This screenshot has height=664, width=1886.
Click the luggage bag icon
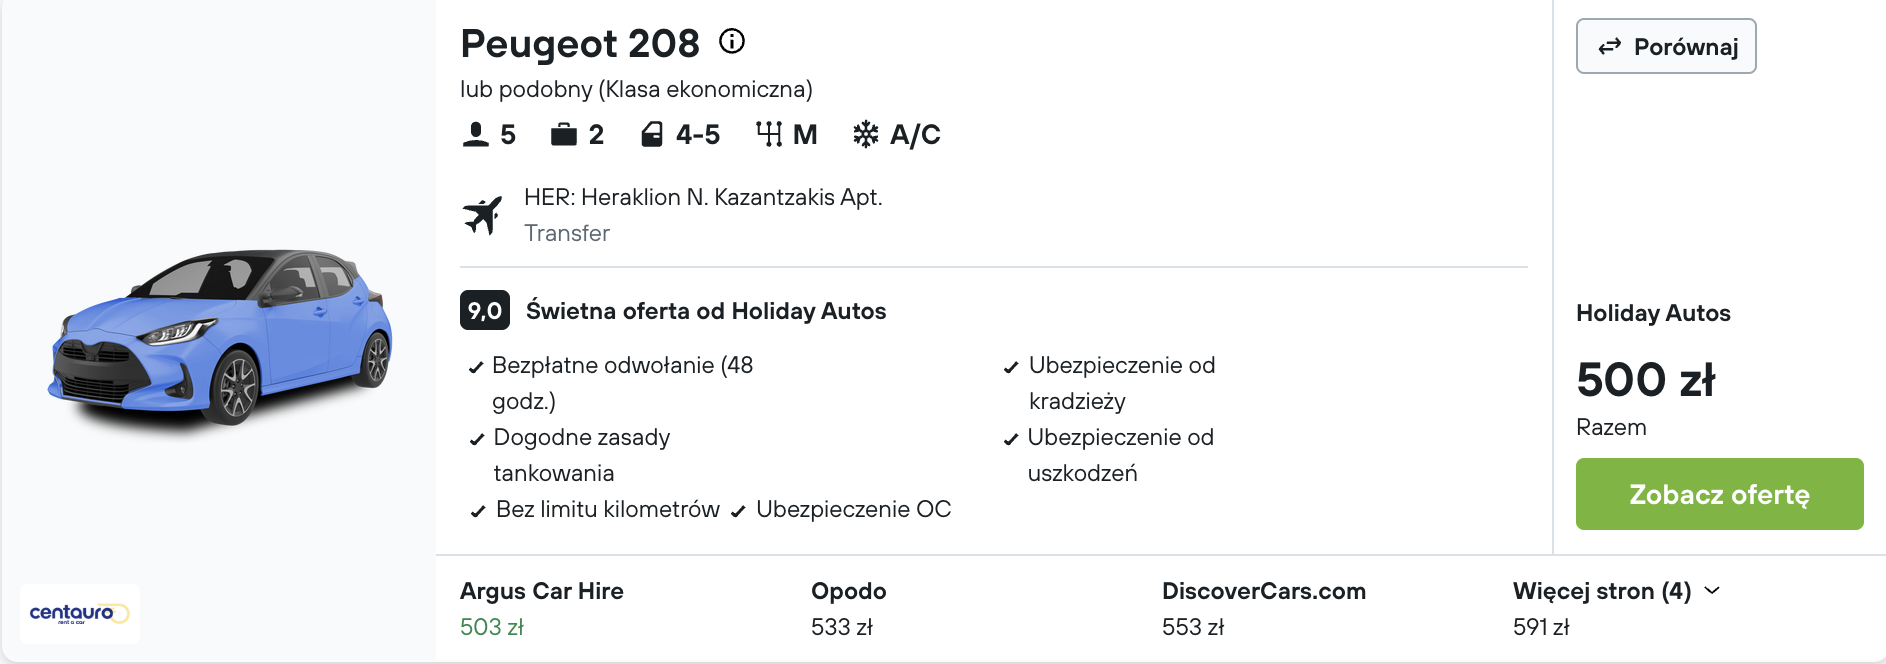(x=564, y=134)
